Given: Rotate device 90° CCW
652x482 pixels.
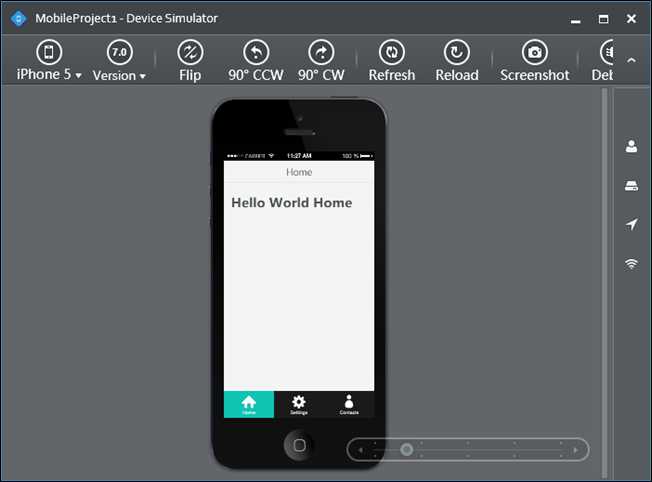Looking at the screenshot, I should coord(256,61).
